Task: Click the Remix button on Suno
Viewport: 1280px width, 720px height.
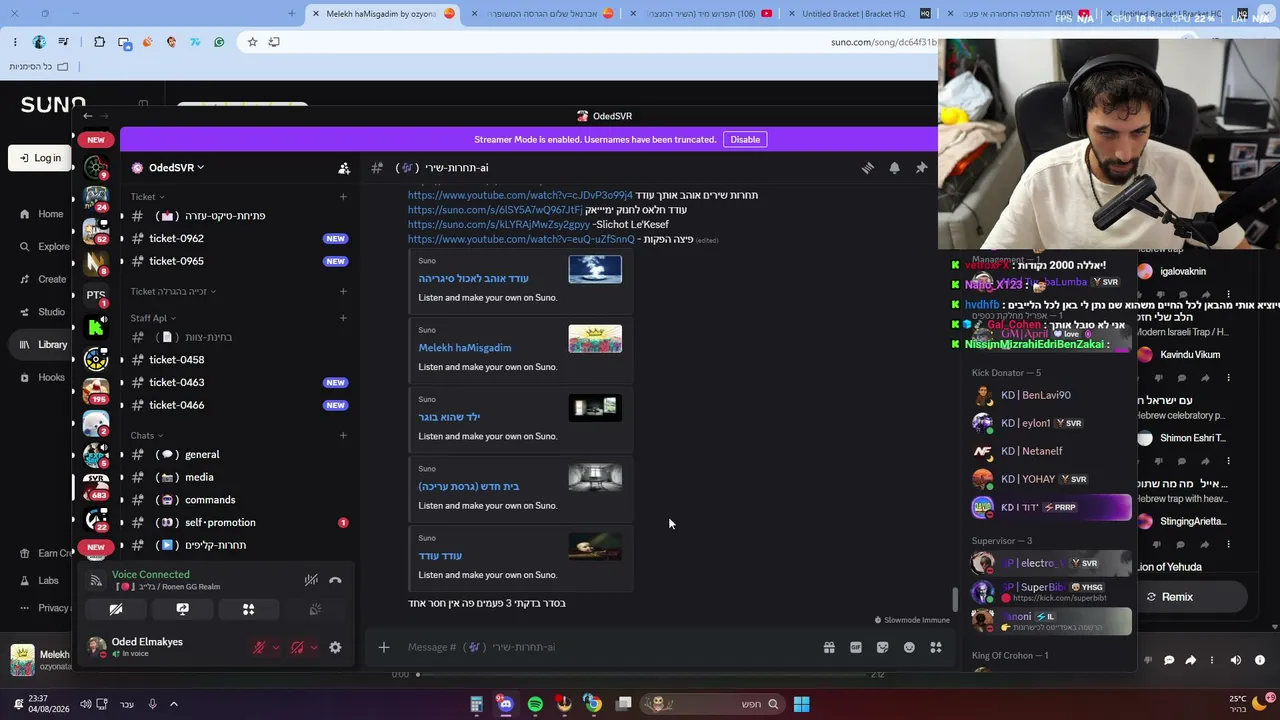Action: pyautogui.click(x=1169, y=597)
